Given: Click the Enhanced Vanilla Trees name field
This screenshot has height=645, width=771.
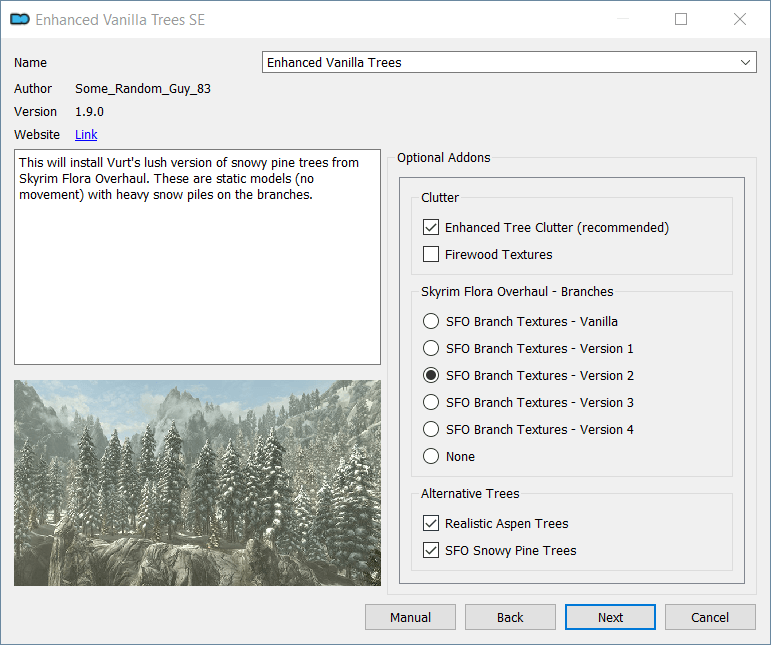Looking at the screenshot, I should pyautogui.click(x=509, y=62).
